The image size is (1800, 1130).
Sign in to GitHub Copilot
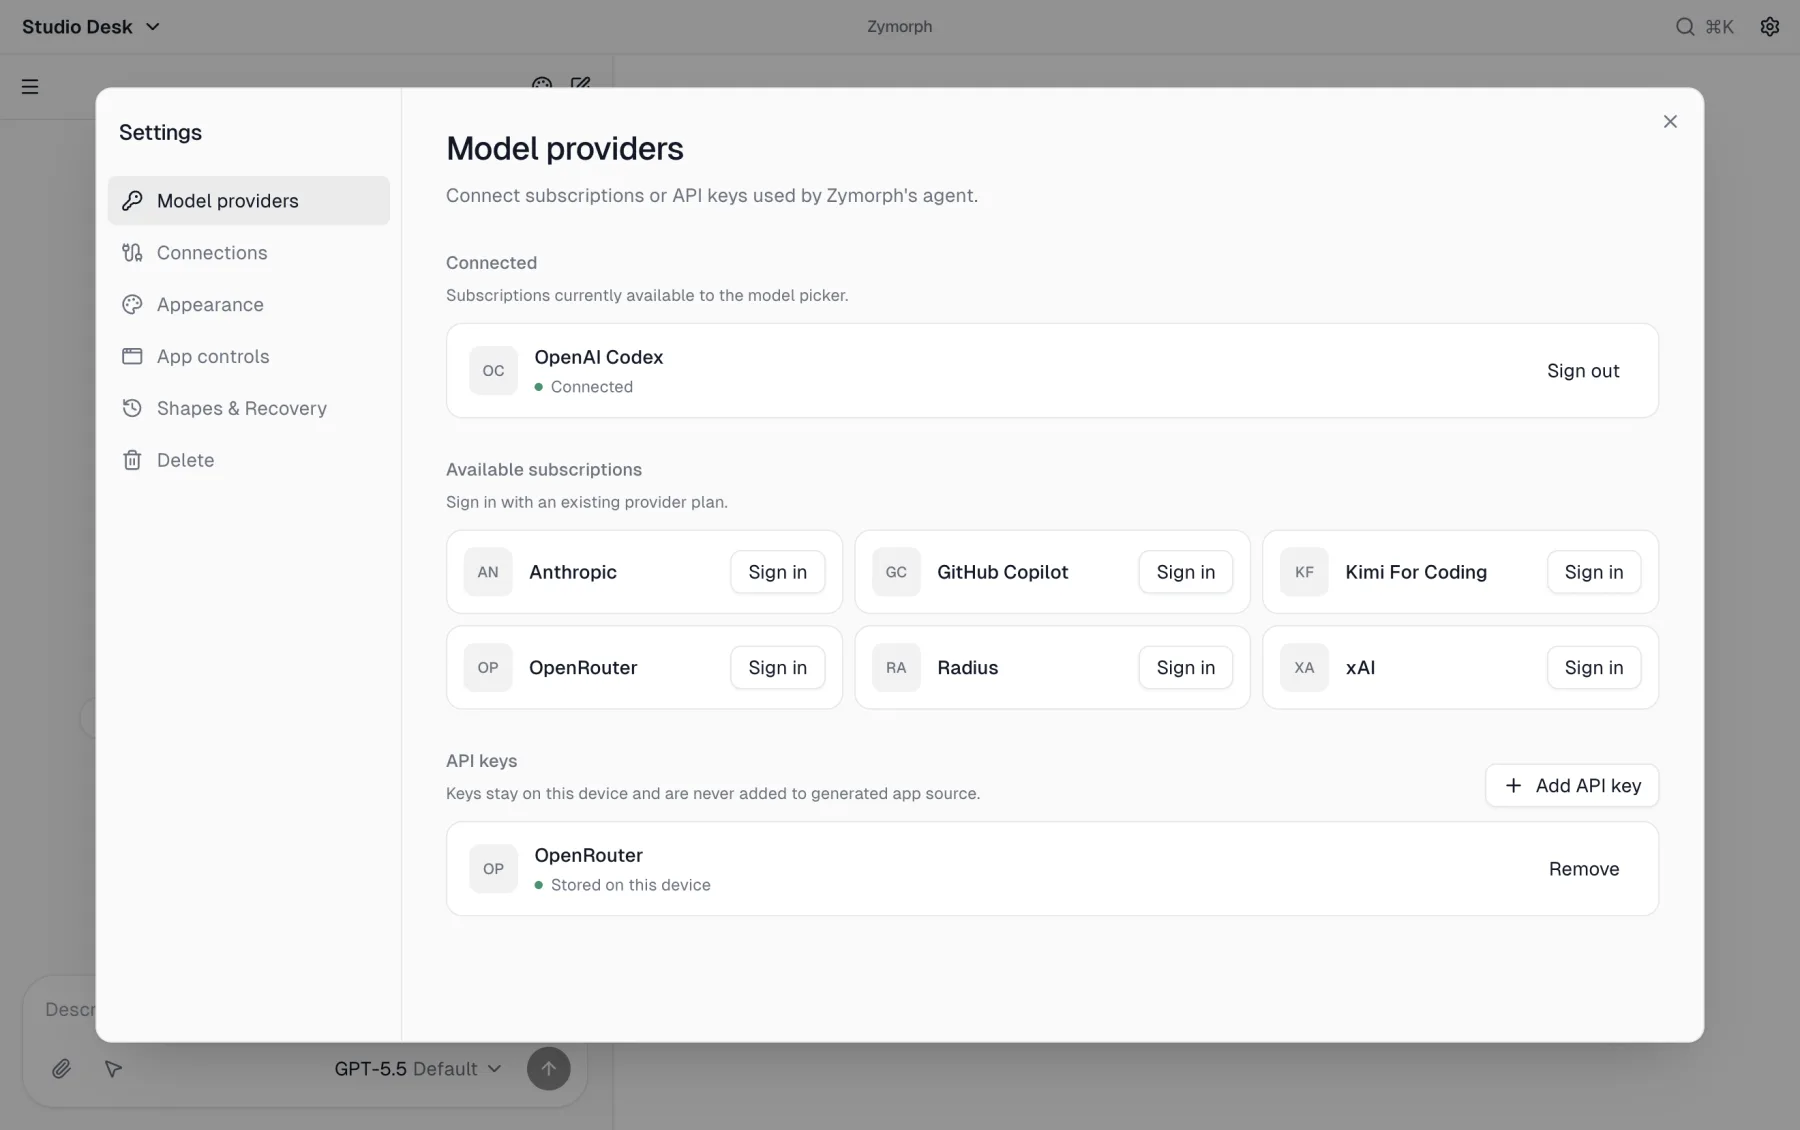pos(1185,572)
